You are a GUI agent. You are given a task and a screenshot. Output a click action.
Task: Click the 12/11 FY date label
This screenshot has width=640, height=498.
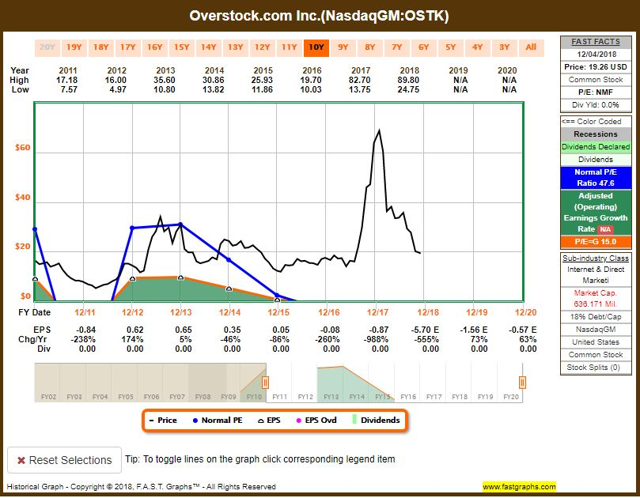tap(84, 313)
